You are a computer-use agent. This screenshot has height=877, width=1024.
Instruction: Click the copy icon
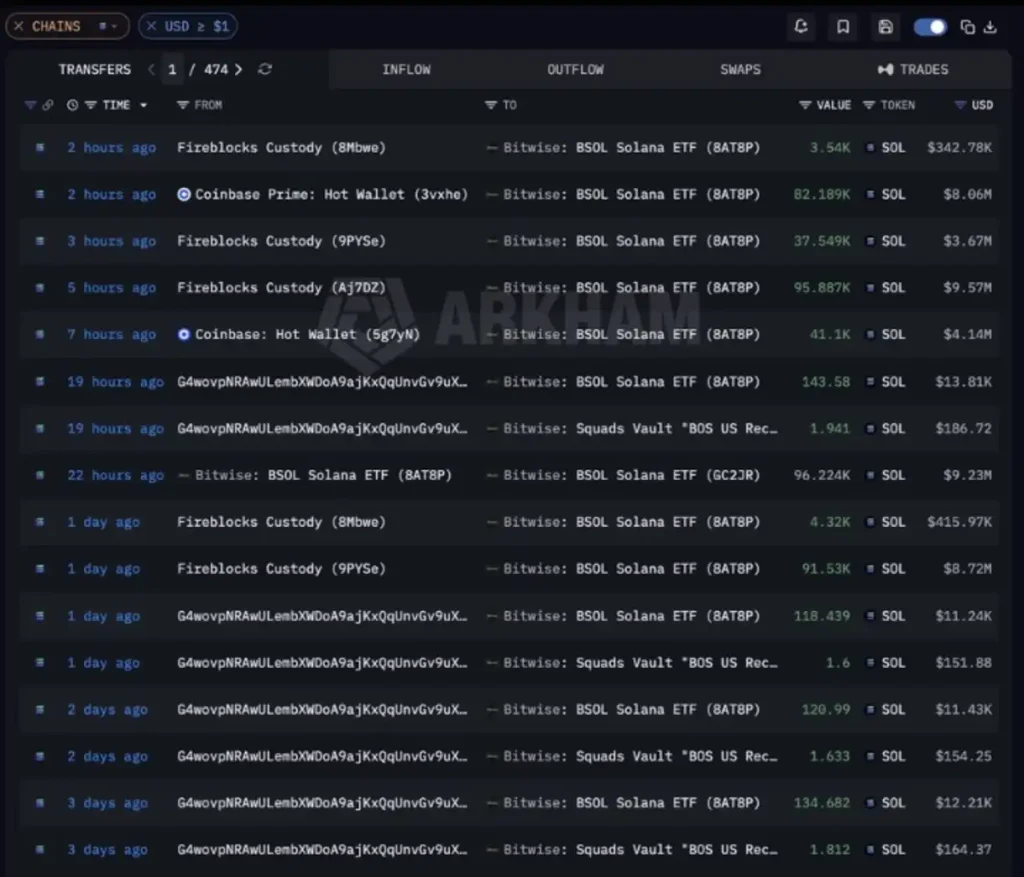click(x=968, y=27)
